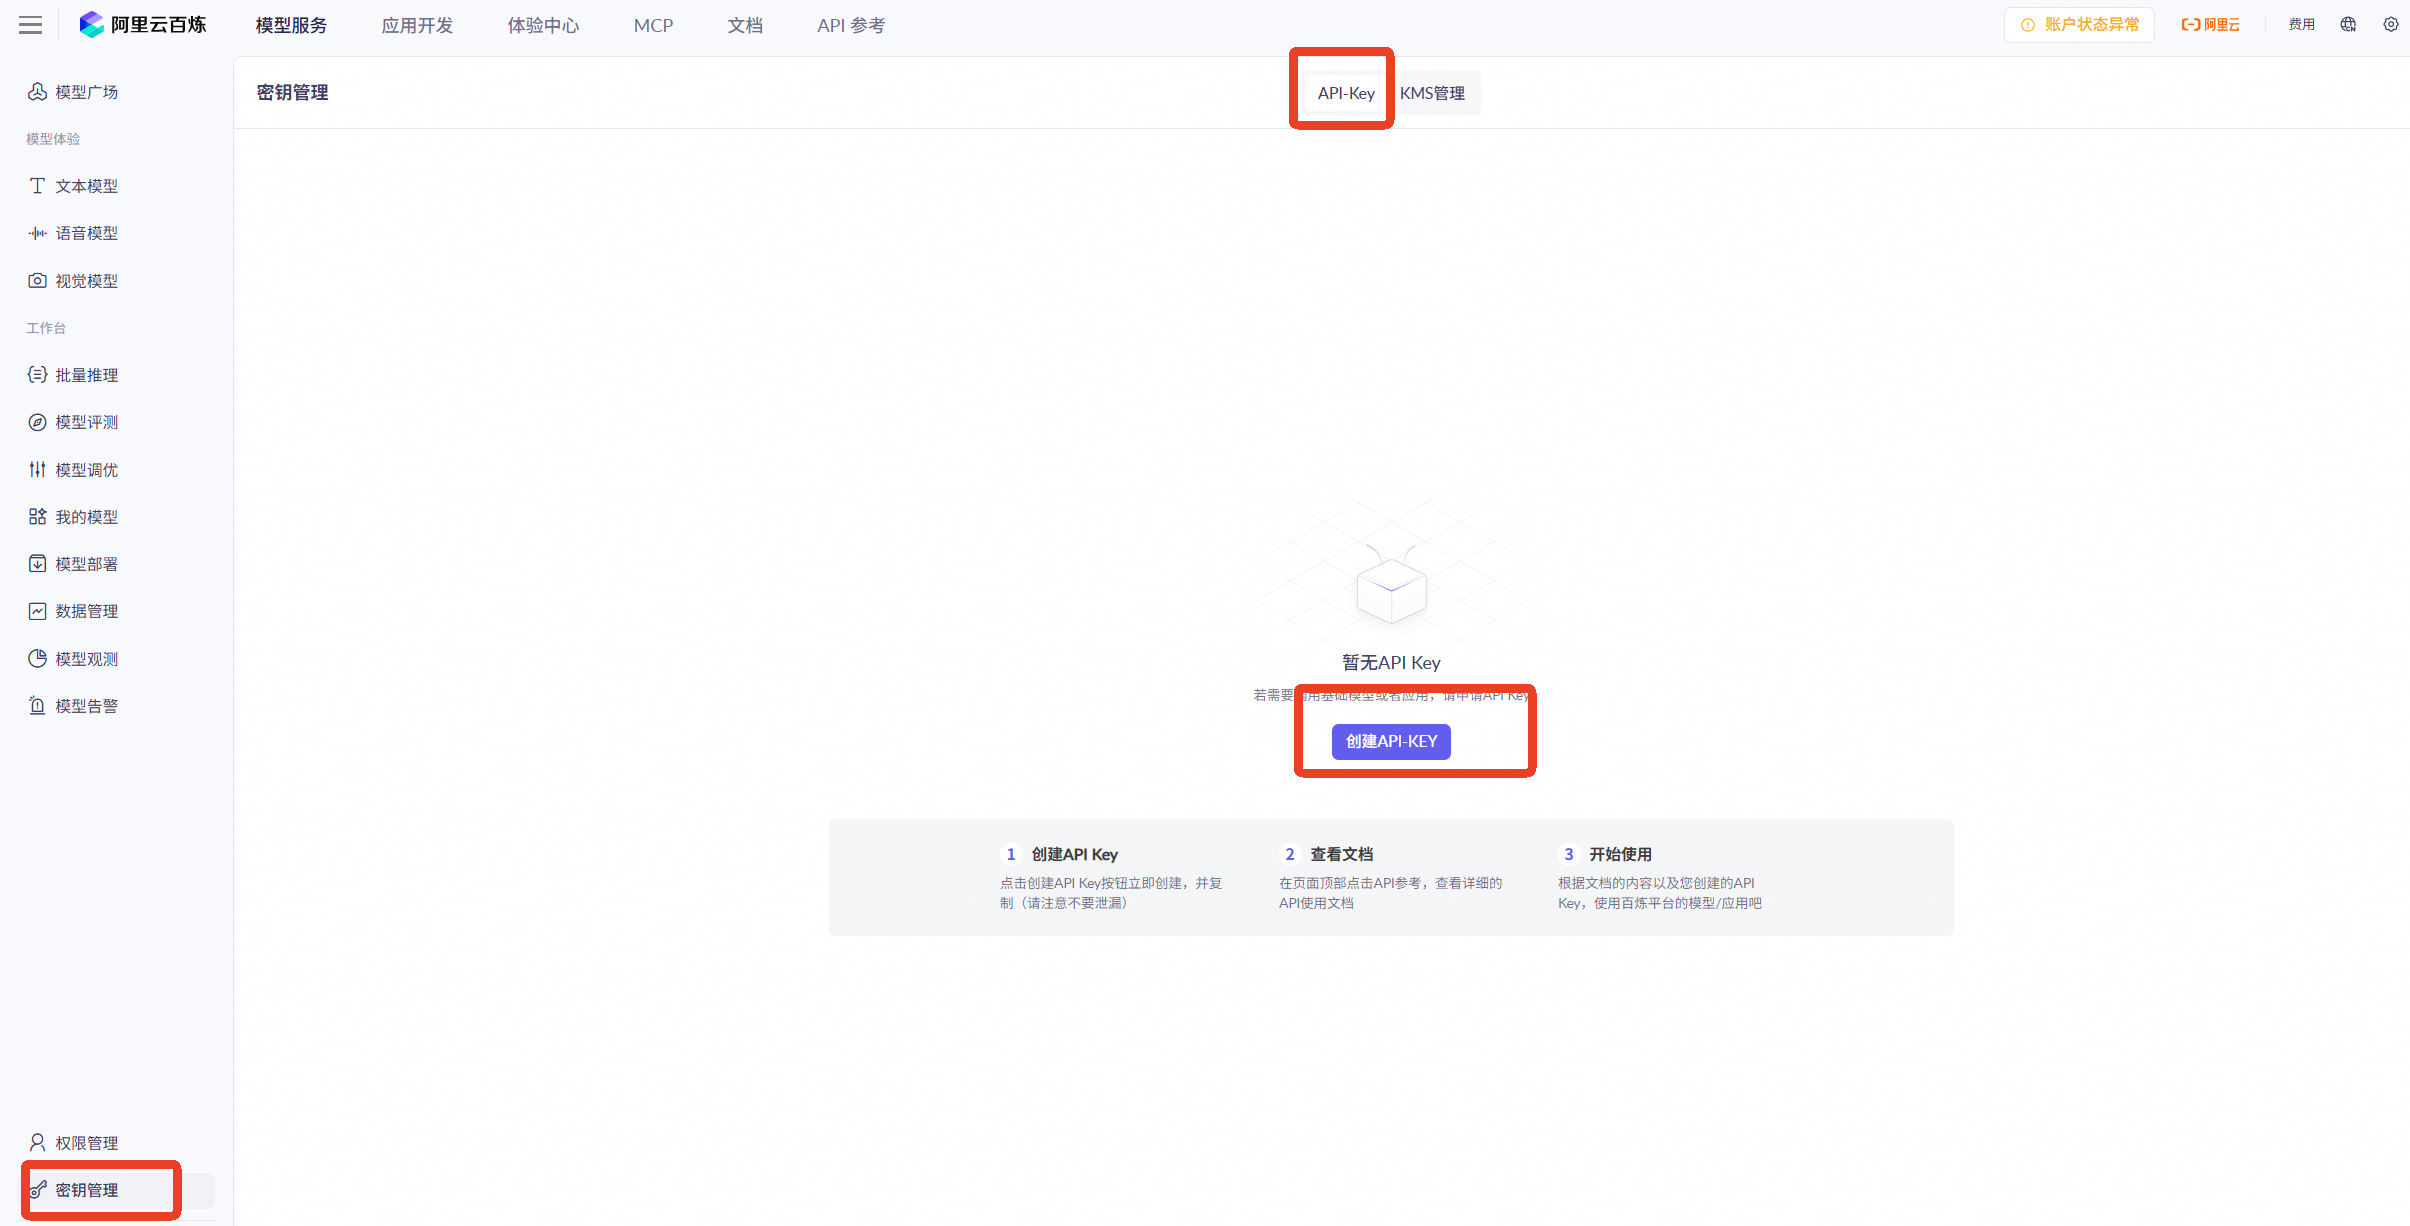Open the MCP top menu item
2410x1226 pixels.
[653, 25]
